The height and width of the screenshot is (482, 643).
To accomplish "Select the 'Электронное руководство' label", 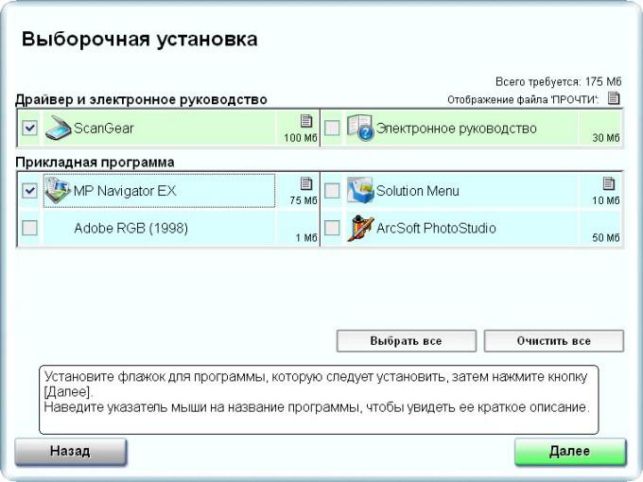I will pos(456,128).
